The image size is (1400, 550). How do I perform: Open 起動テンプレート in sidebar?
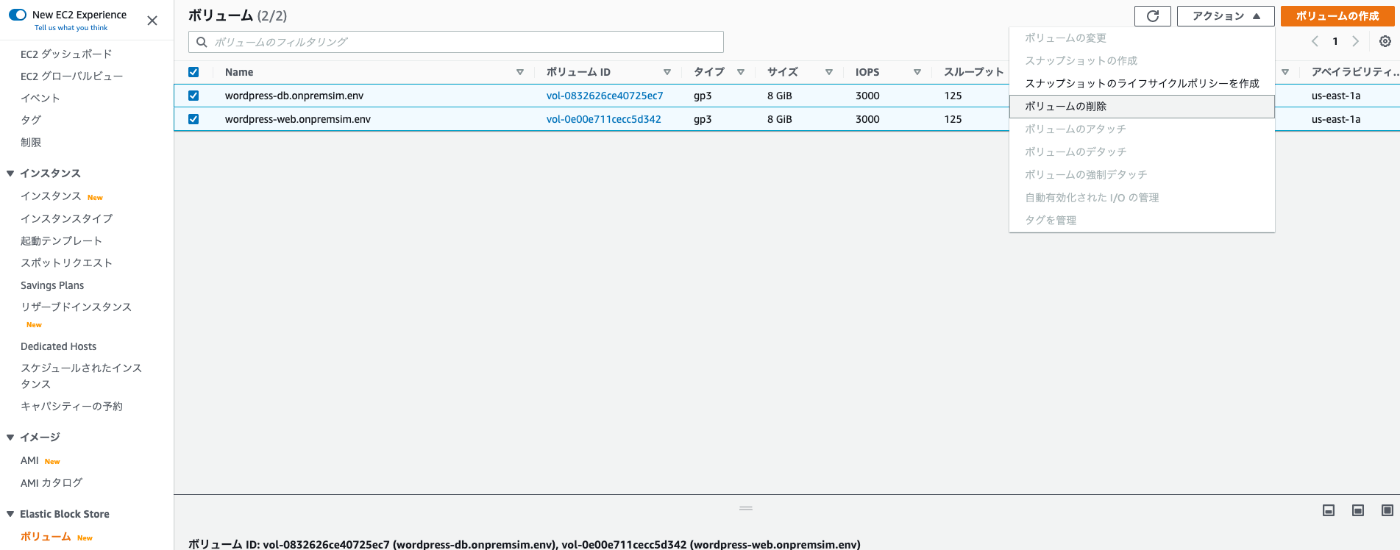pyautogui.click(x=61, y=240)
